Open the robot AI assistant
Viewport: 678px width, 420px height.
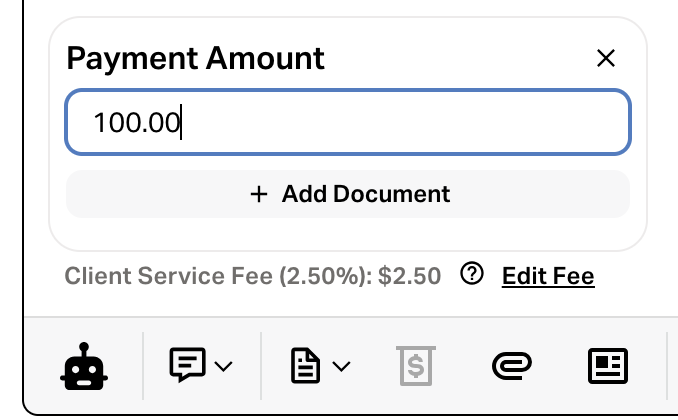[x=81, y=367]
